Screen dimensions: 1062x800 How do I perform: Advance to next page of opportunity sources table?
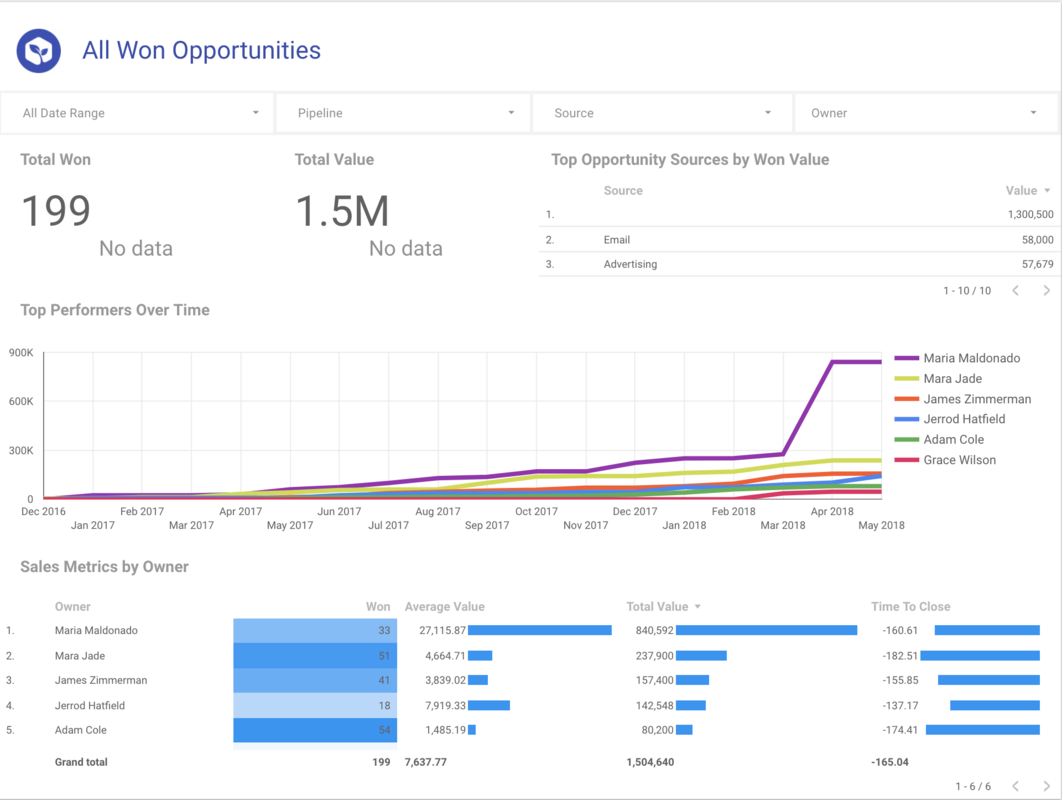pos(1046,290)
